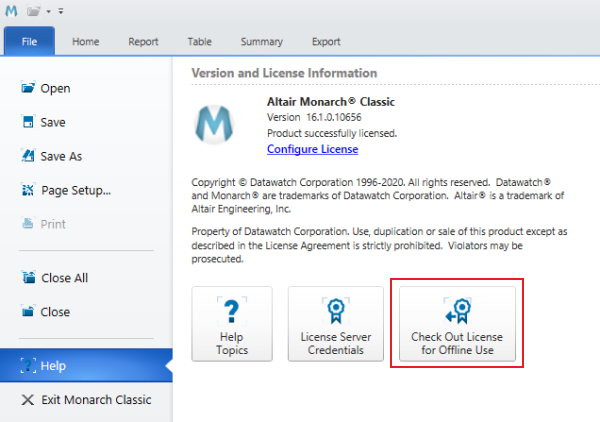Follow the Configure License link

(x=313, y=149)
